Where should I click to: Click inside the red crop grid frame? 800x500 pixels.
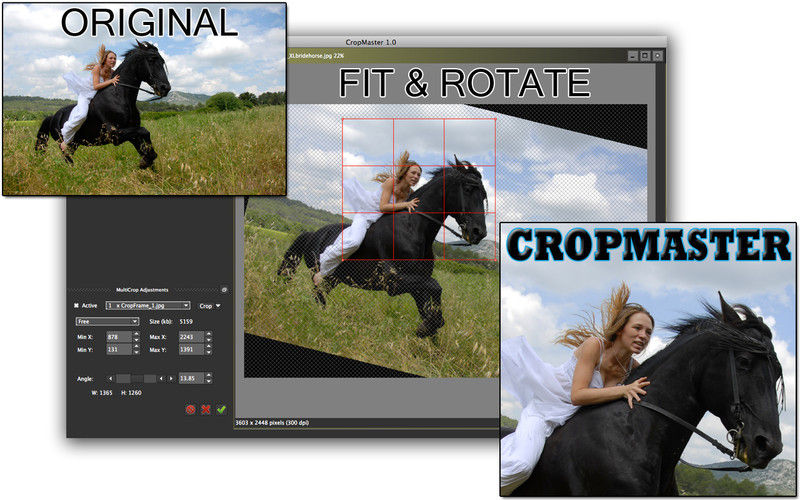click(x=419, y=189)
